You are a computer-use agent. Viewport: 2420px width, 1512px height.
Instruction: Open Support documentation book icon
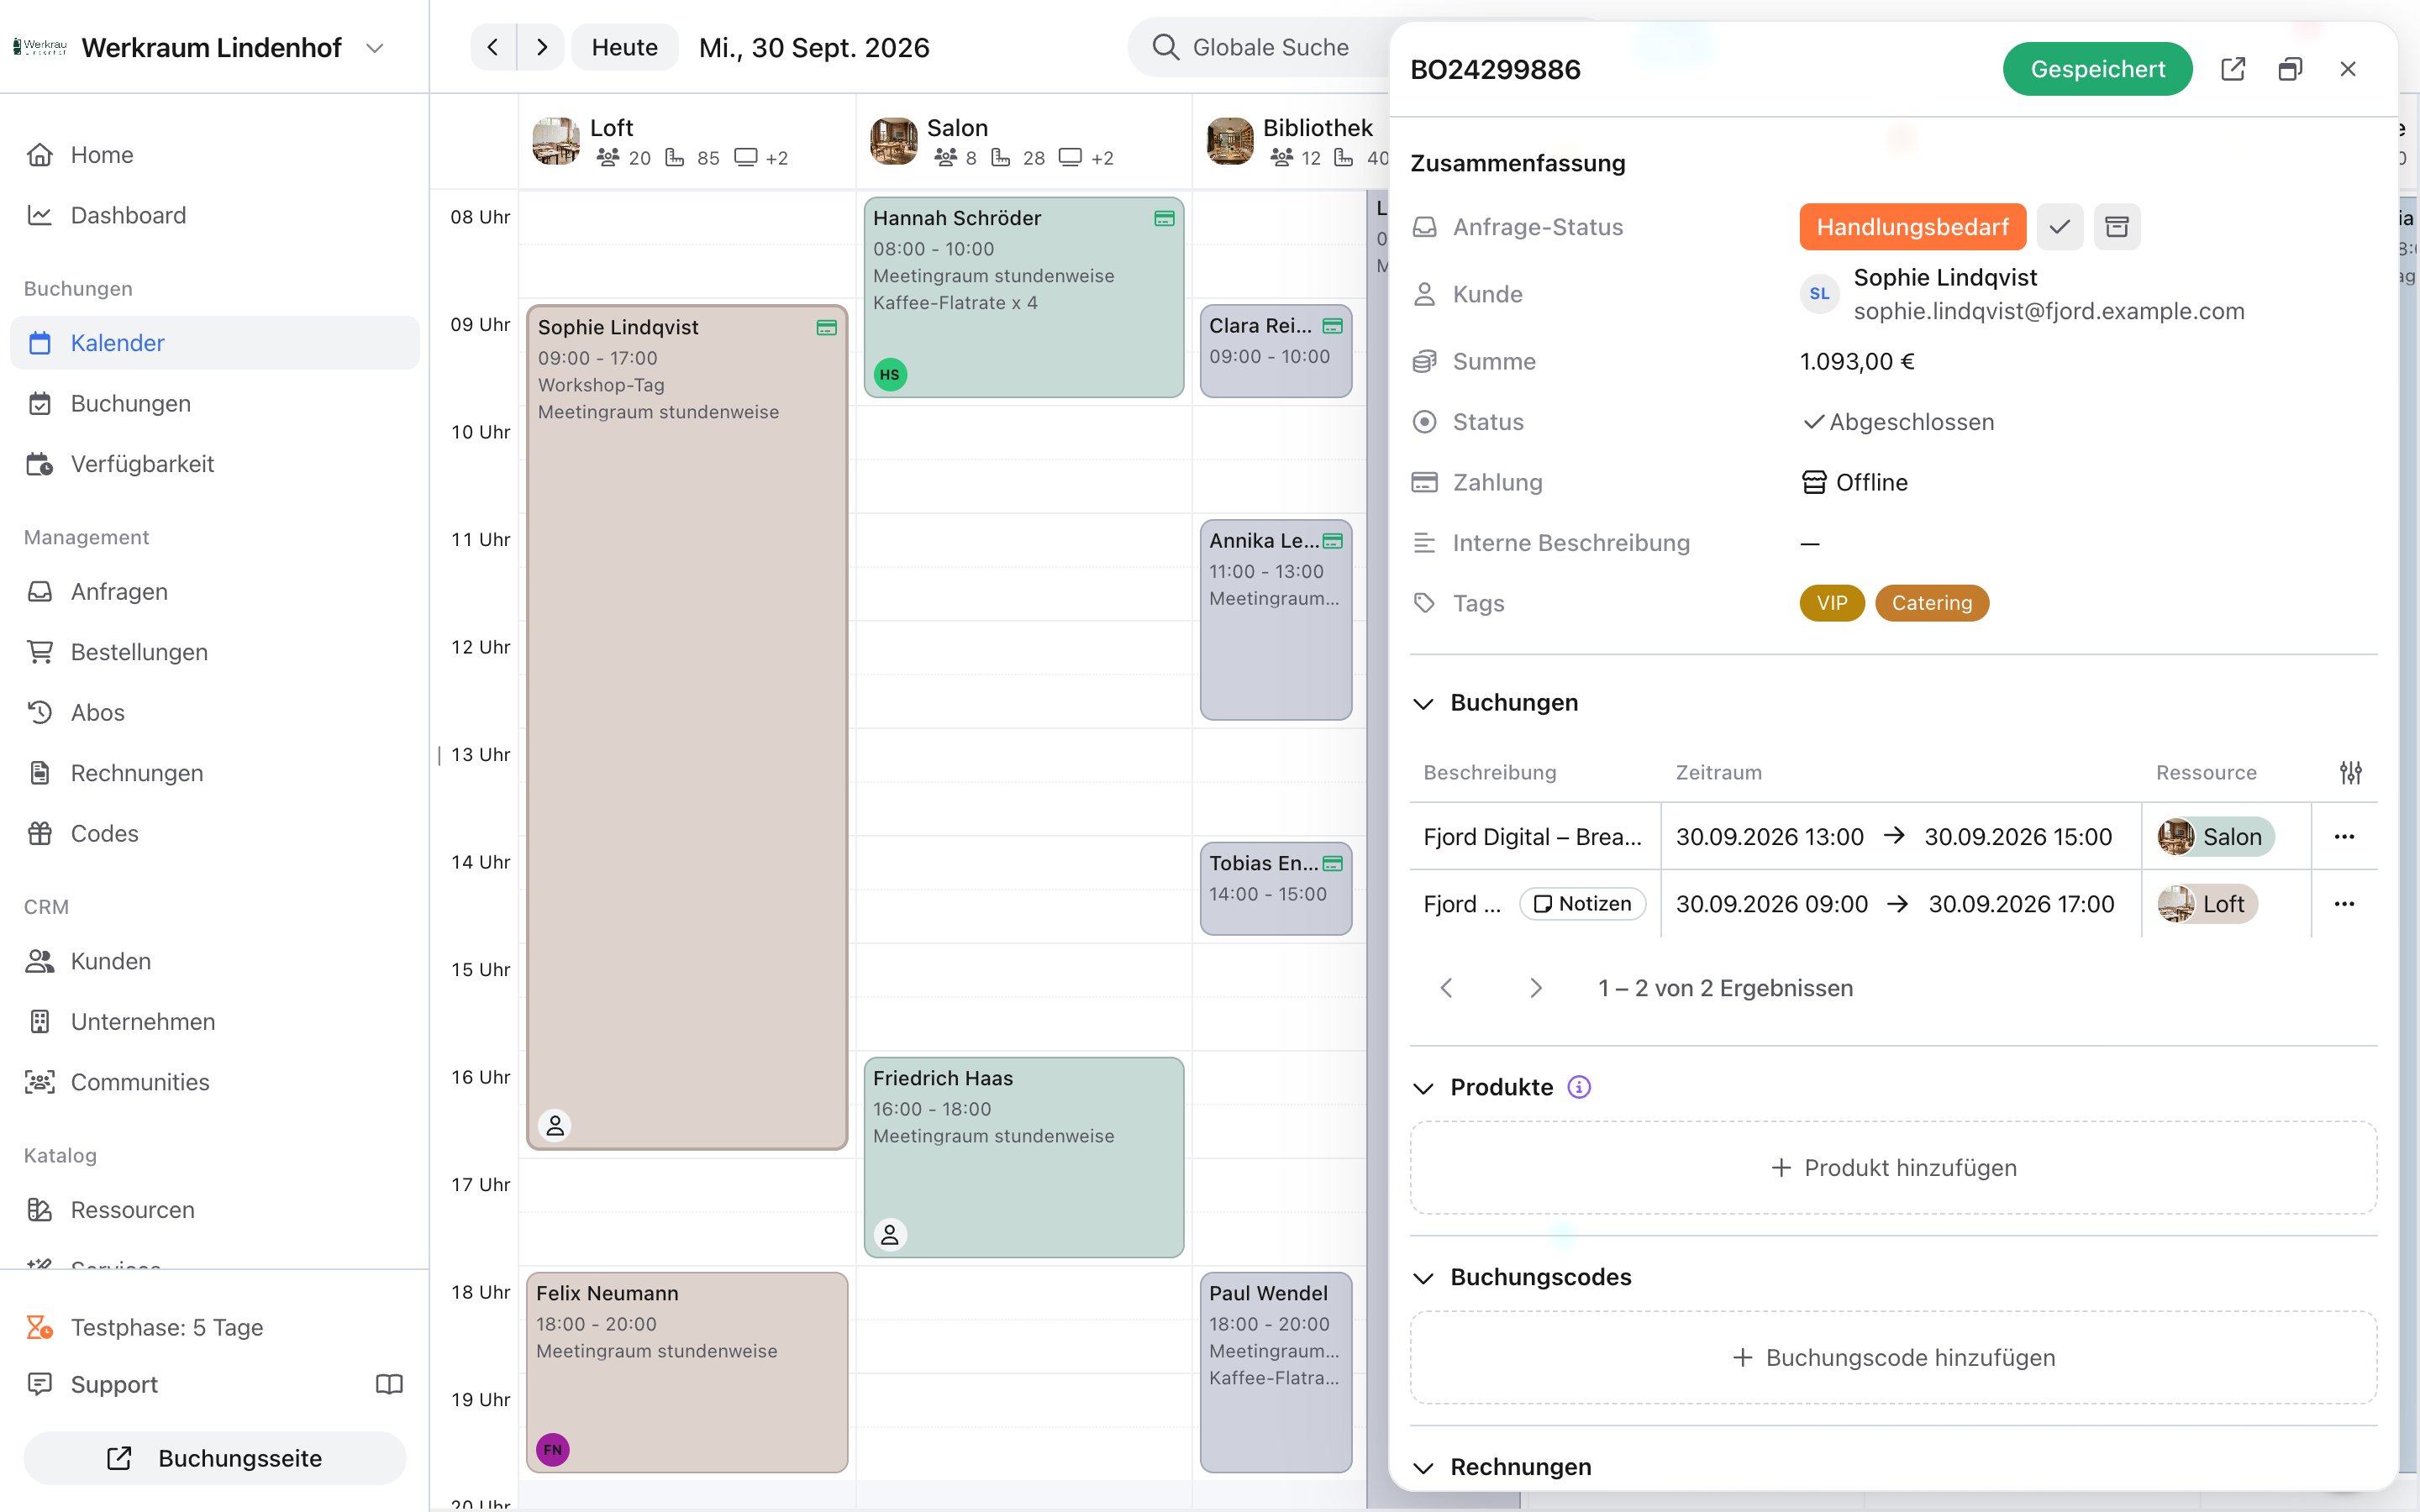pyautogui.click(x=389, y=1384)
